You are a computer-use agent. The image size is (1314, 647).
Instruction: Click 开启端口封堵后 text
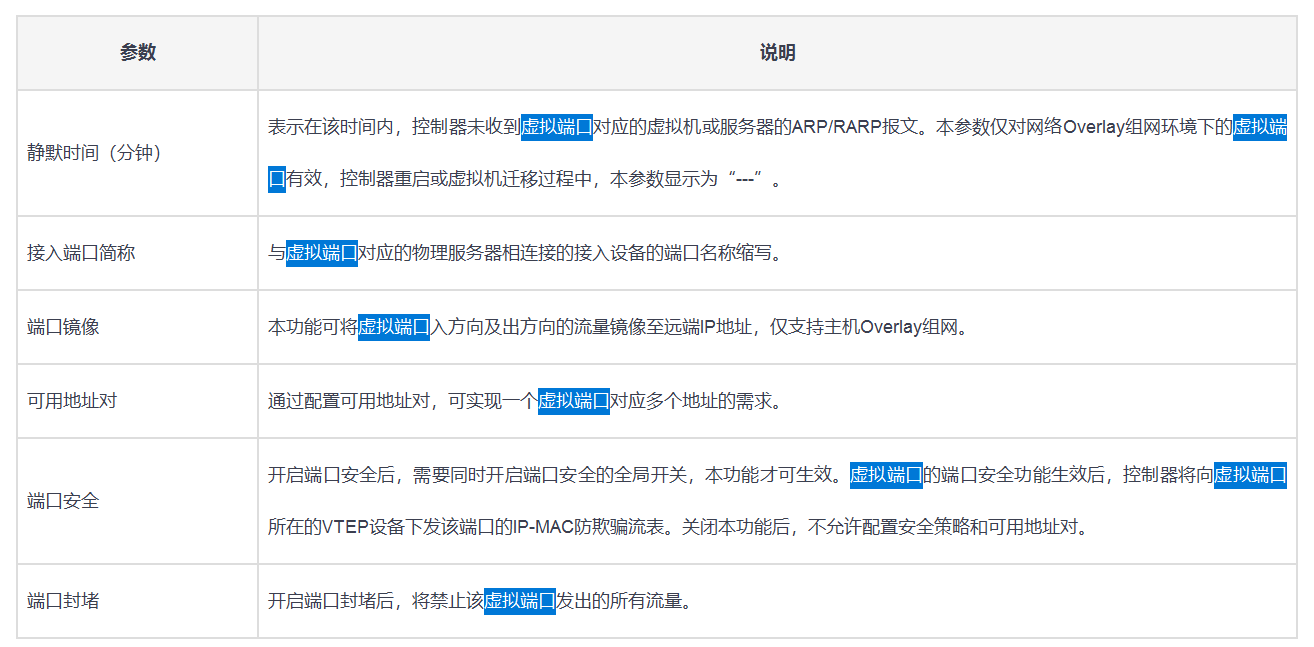point(331,601)
